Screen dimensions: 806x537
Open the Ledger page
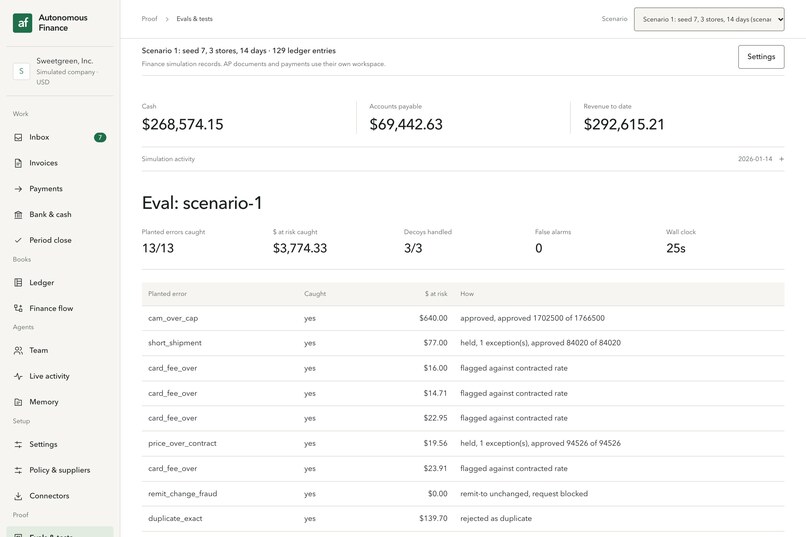[60, 283]
